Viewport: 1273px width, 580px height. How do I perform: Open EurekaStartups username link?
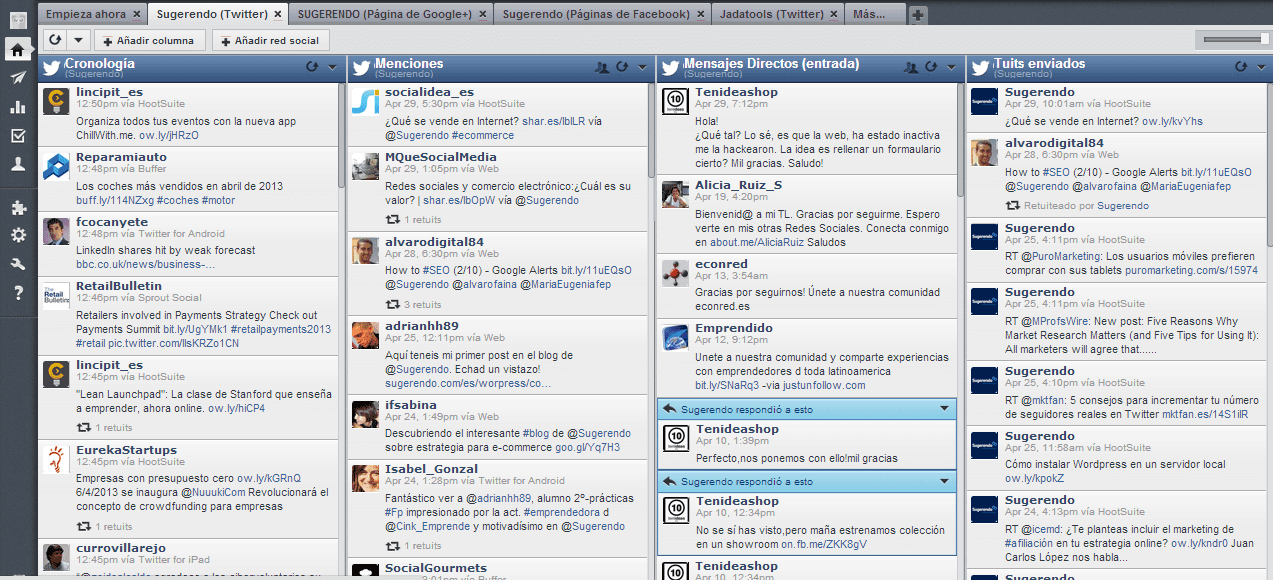point(126,450)
